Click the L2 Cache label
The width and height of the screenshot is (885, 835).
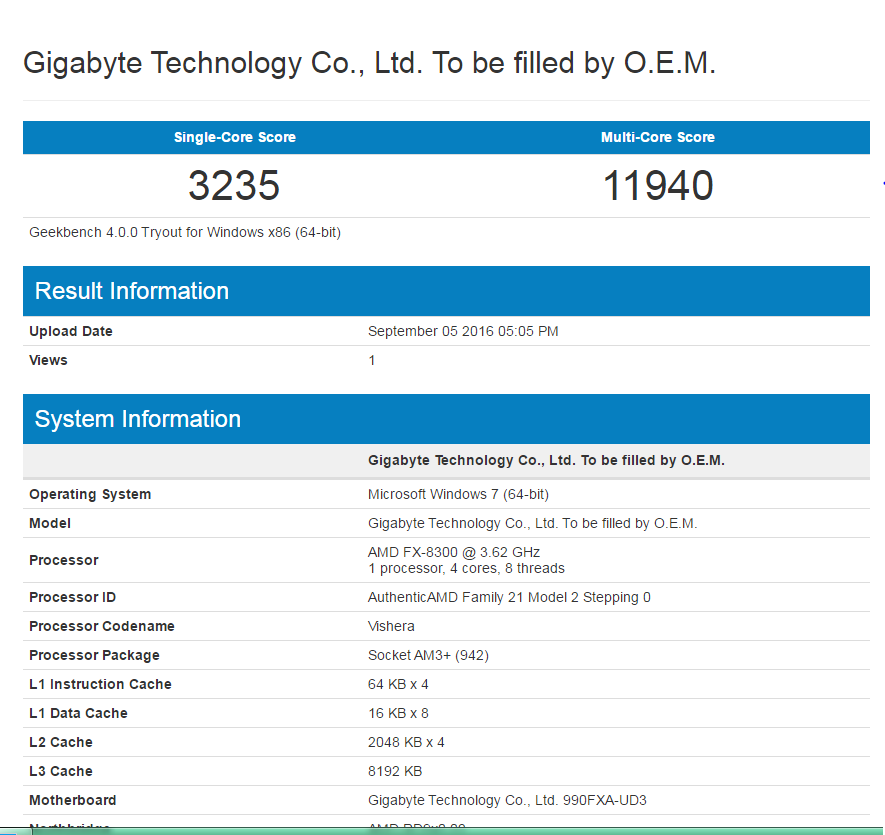pos(60,742)
